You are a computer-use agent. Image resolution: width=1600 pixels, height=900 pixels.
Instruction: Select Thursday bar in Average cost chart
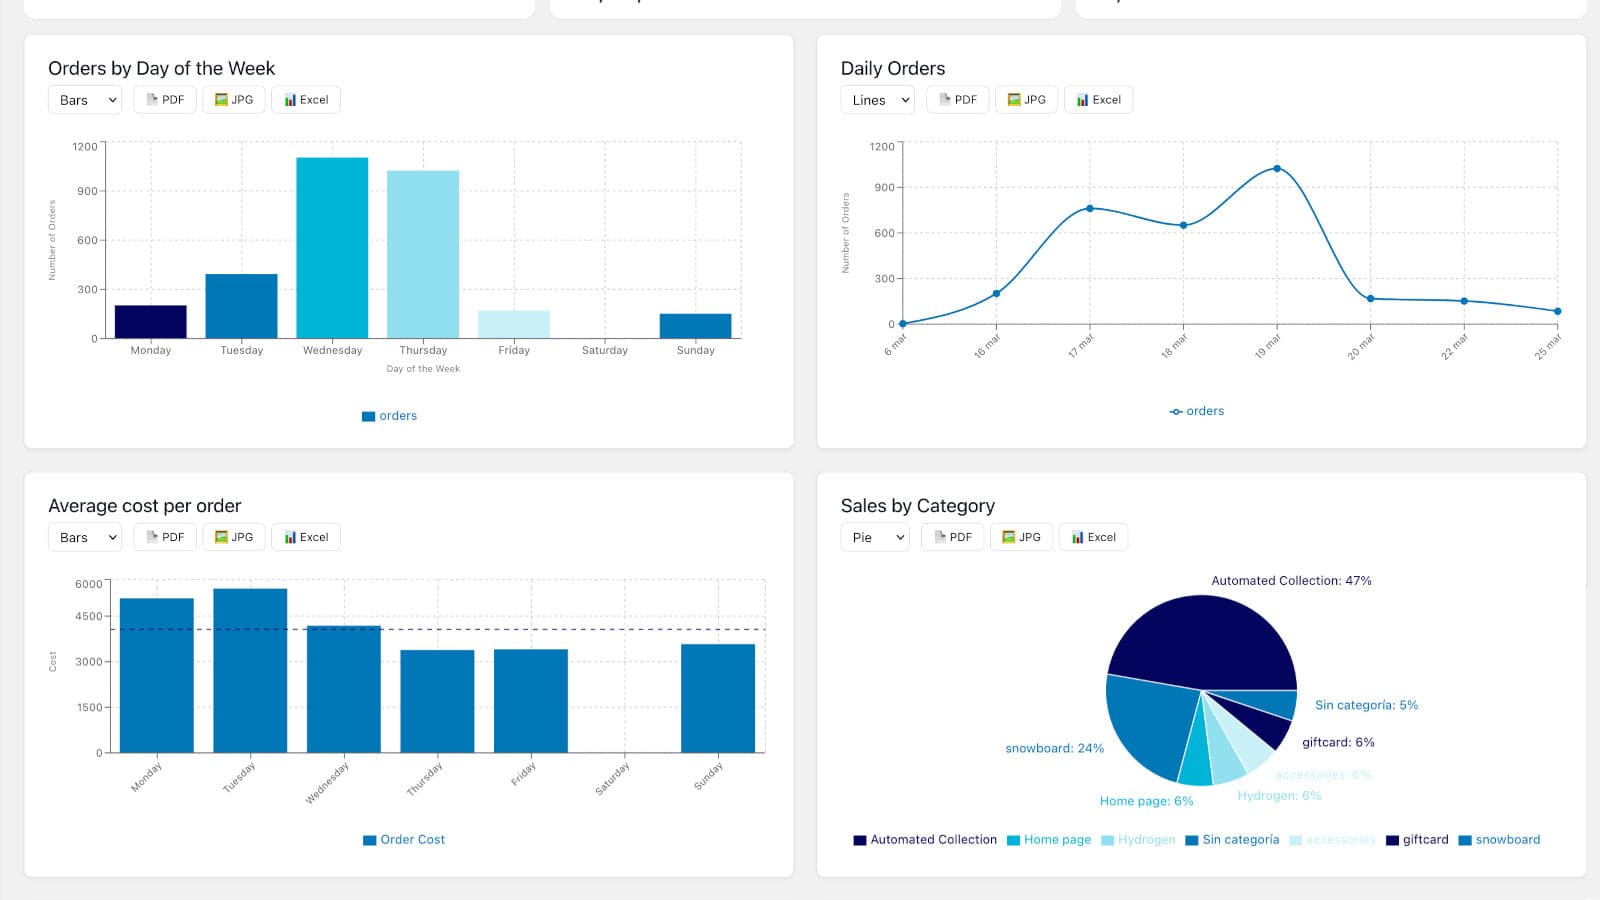[437, 701]
